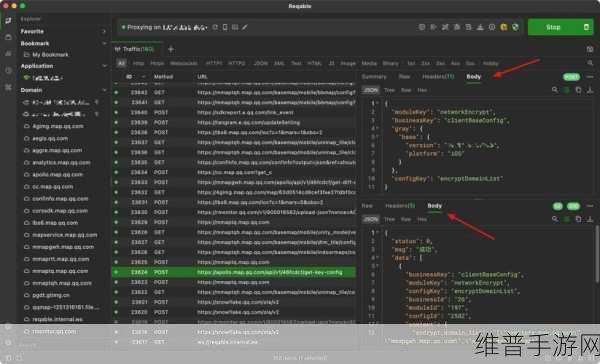This screenshot has width=600, height=364.
Task: Search within the request Body panel
Action: tap(555, 90)
